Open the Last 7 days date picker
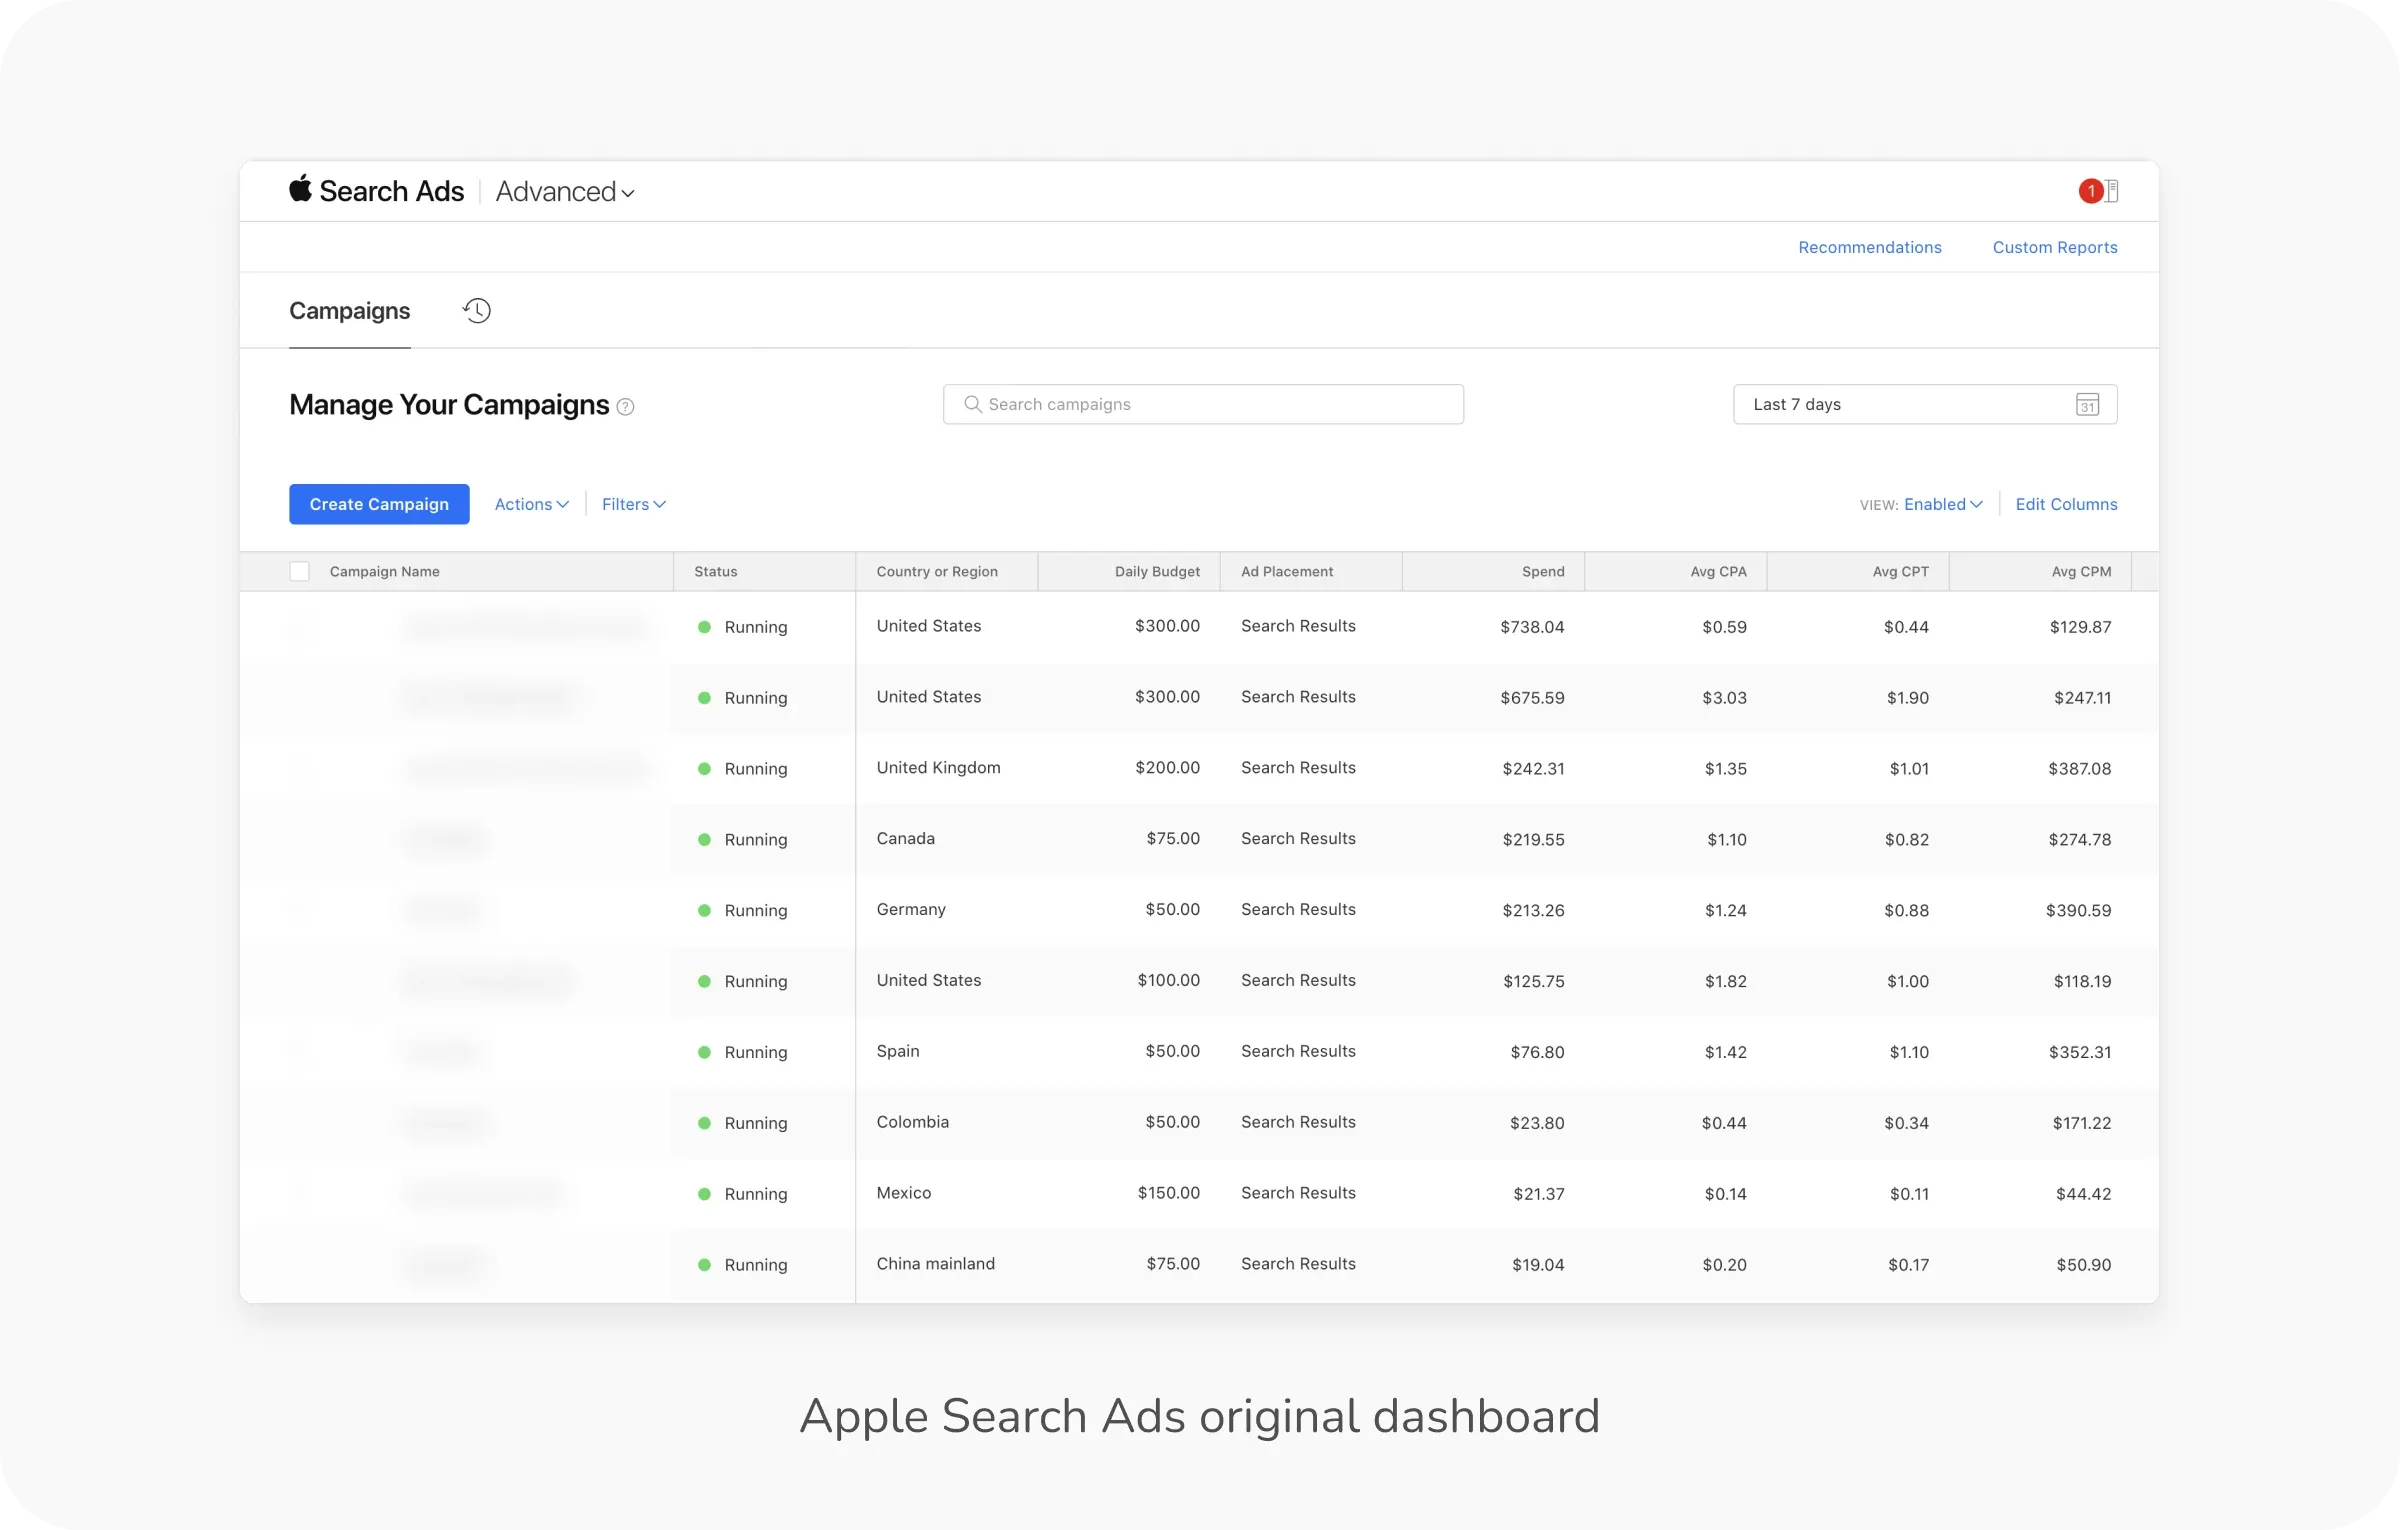 1925,404
